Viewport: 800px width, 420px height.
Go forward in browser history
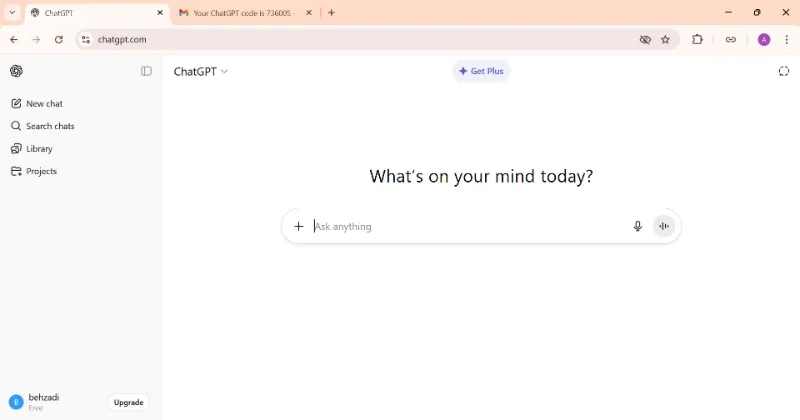point(36,39)
